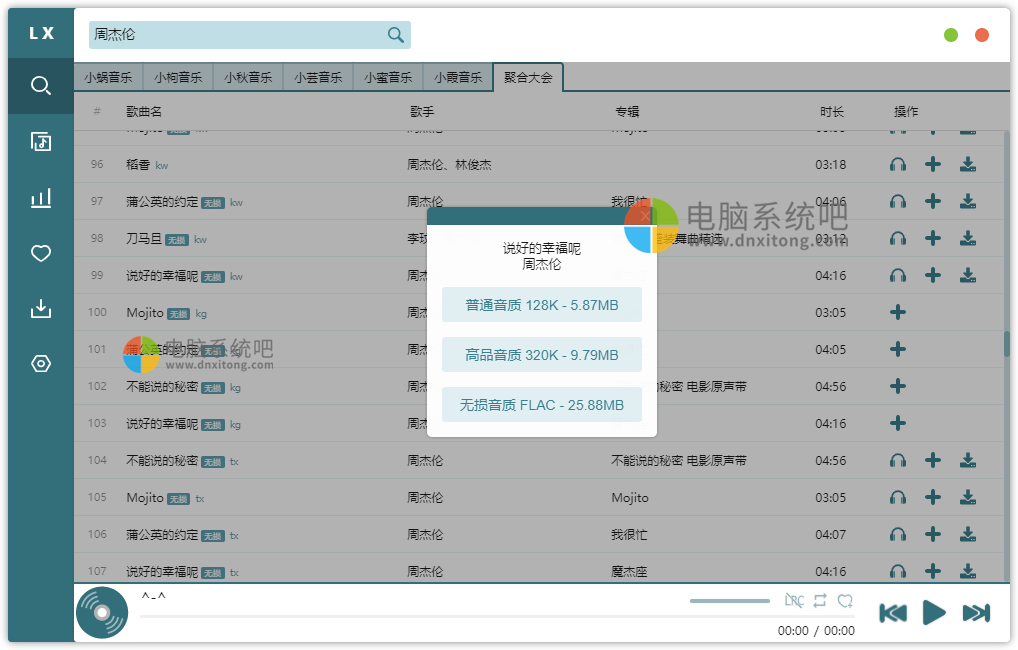Switch to the 小秋音乐 tab
The height and width of the screenshot is (650, 1018).
pos(248,77)
